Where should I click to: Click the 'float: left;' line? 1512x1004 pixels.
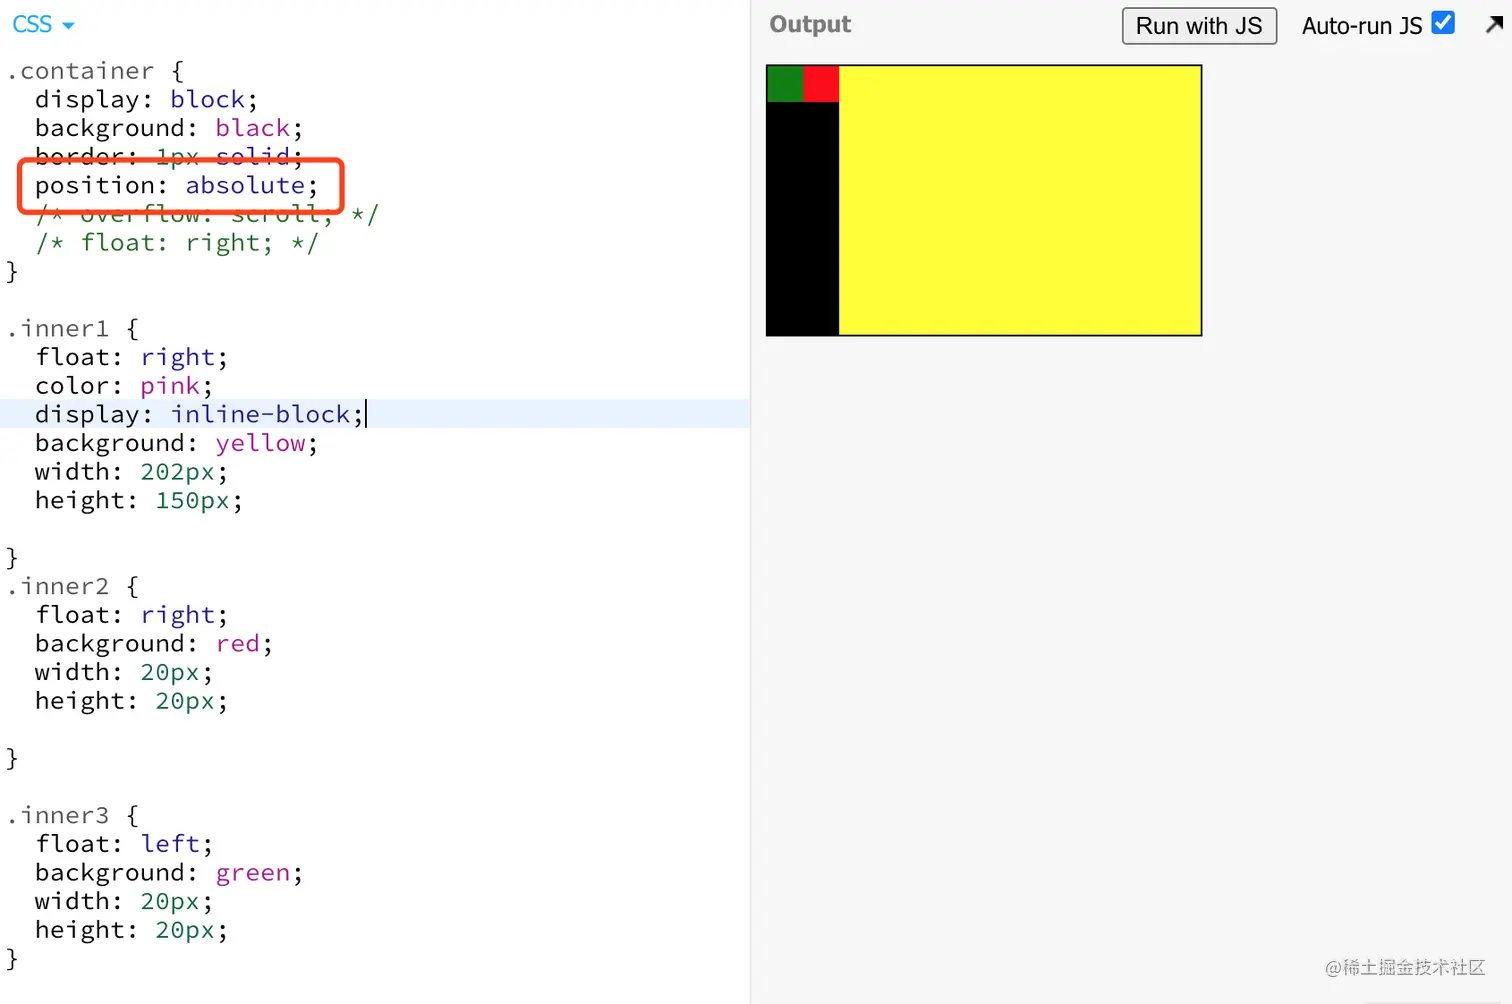pos(124,844)
